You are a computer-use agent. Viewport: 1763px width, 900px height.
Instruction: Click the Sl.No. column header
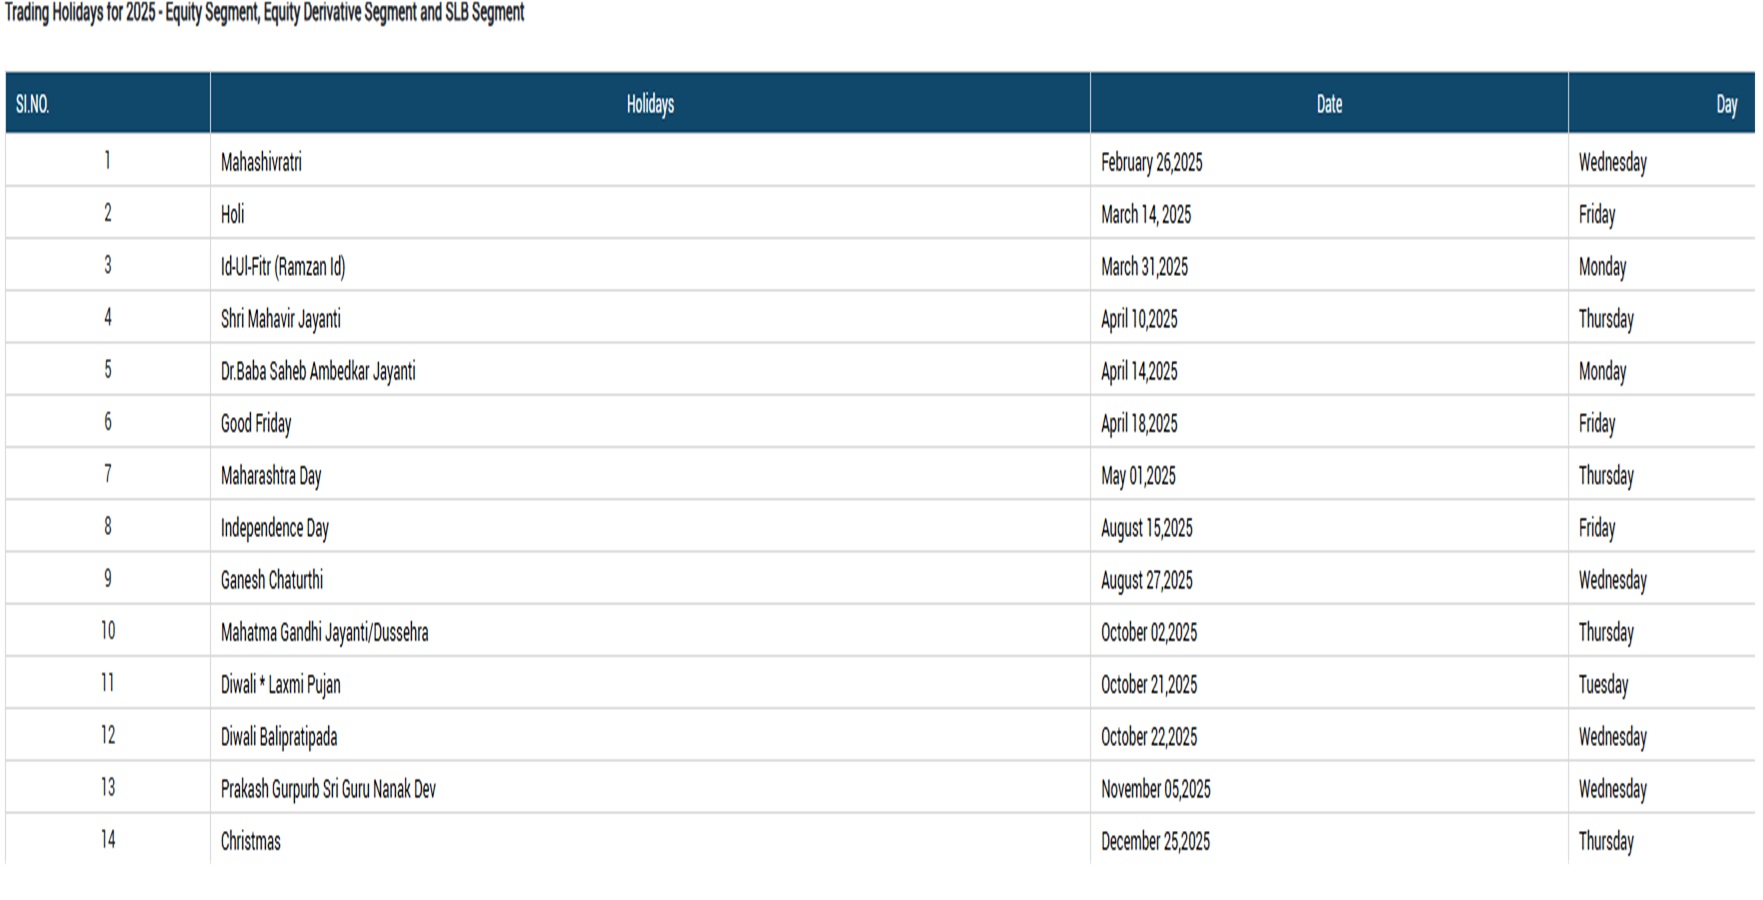click(33, 104)
